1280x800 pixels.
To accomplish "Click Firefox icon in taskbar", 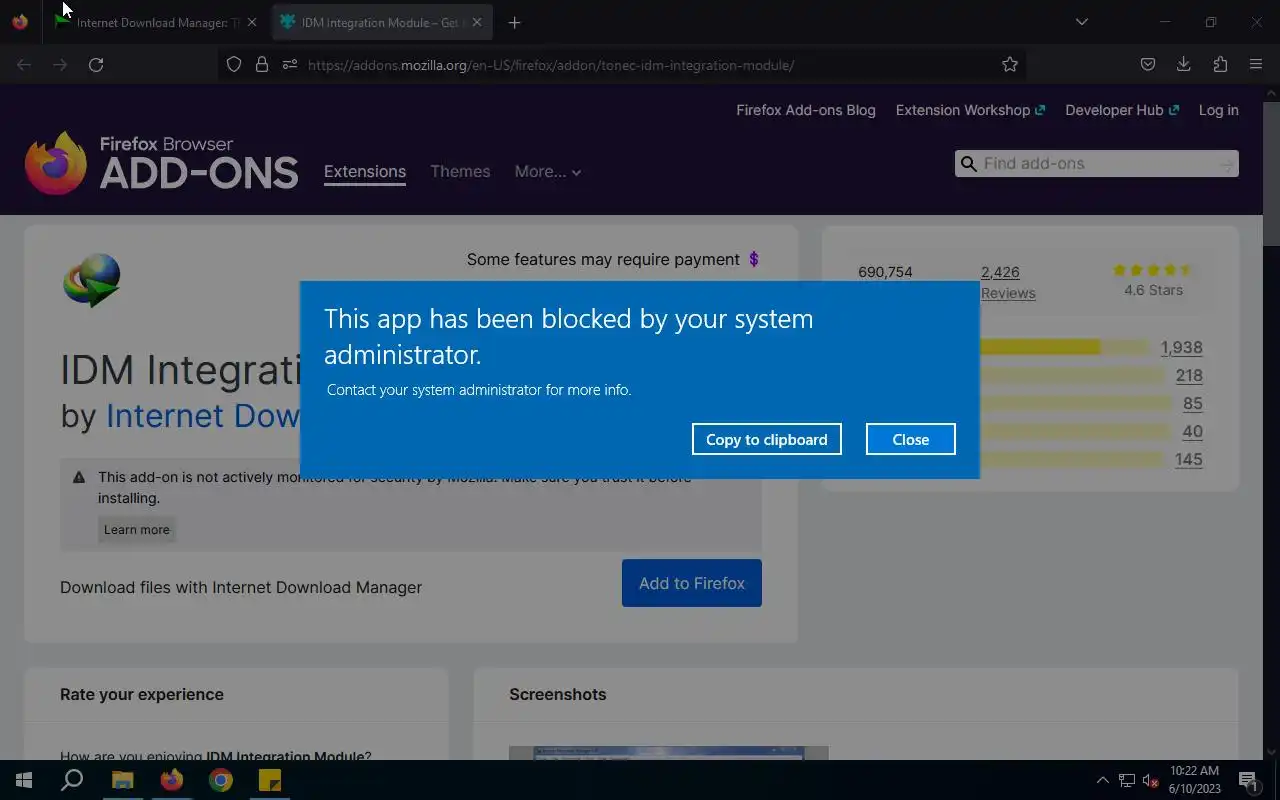I will [172, 780].
